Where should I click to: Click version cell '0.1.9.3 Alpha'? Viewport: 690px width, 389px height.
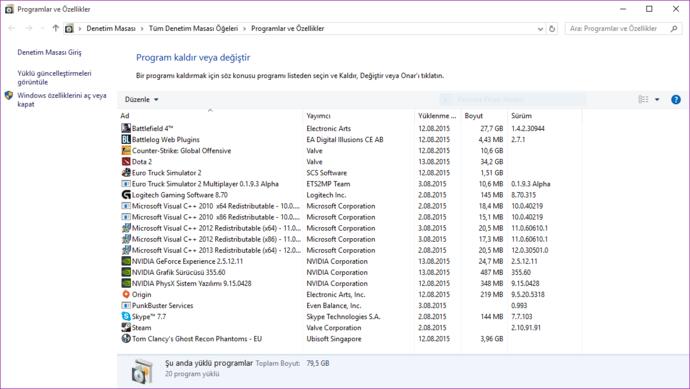click(x=530, y=184)
